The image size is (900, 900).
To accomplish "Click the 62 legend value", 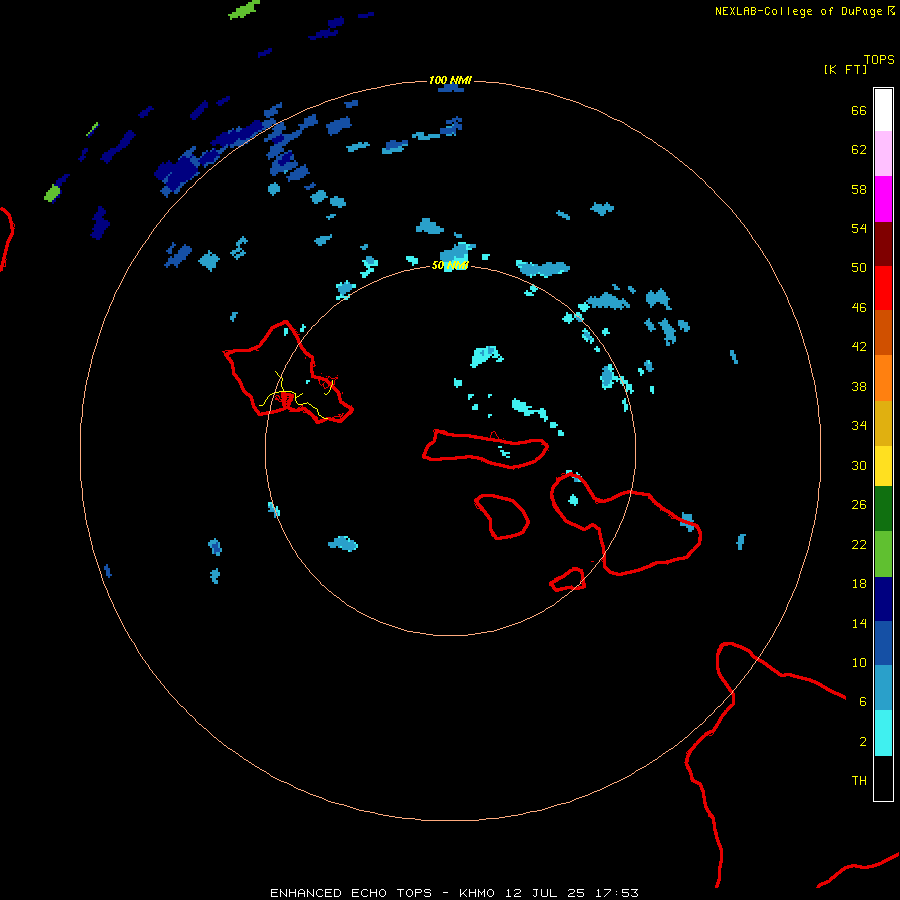I will pos(859,150).
